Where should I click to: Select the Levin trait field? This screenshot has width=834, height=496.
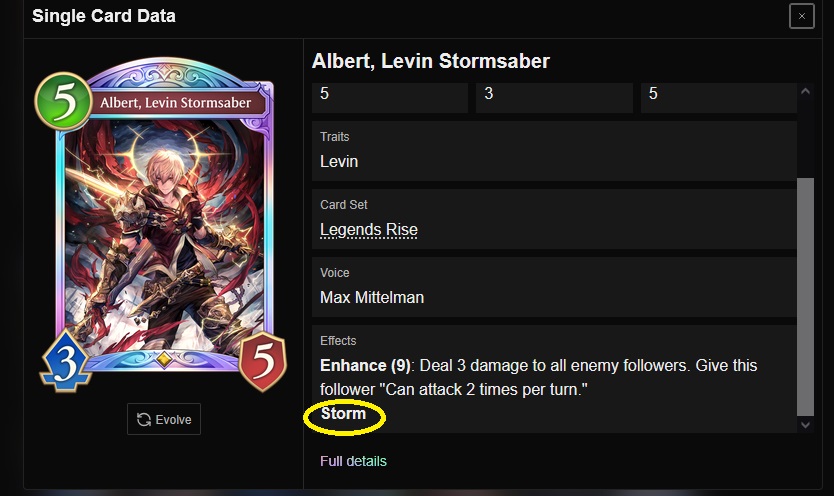pyautogui.click(x=554, y=151)
